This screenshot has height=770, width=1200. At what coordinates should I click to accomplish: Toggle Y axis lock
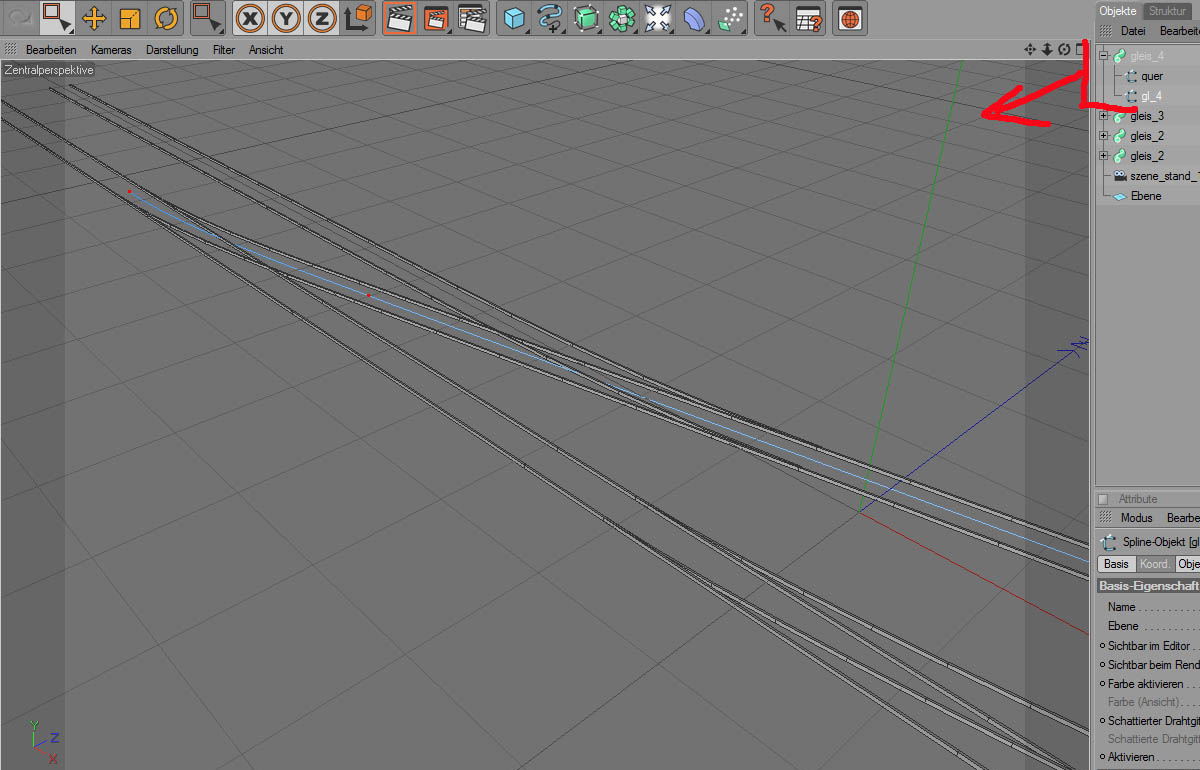pos(286,18)
